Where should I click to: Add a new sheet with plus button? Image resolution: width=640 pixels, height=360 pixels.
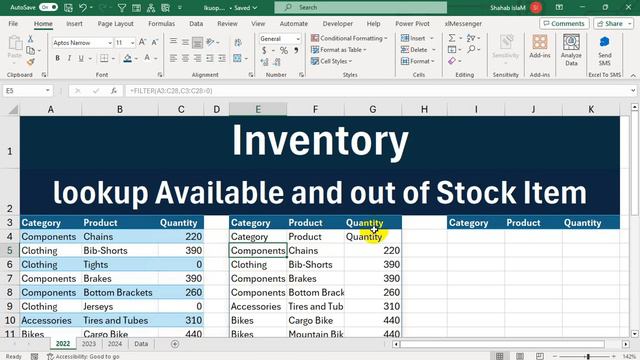coord(175,344)
